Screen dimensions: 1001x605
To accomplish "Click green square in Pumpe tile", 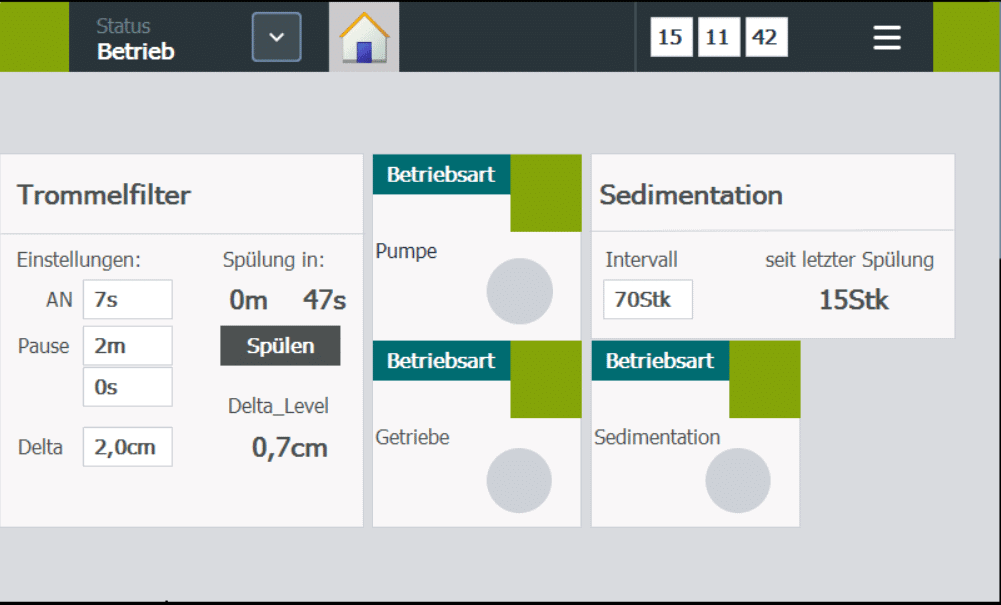I will pyautogui.click(x=545, y=194).
